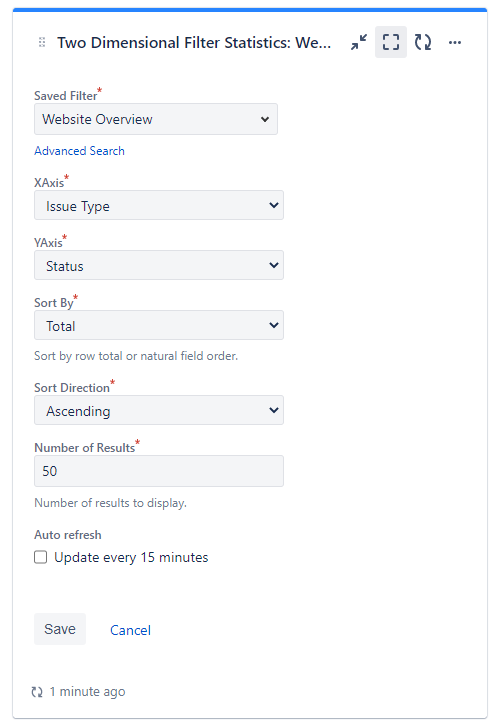Viewport: 494px width, 728px height.
Task: Click the Save button
Action: tap(60, 629)
